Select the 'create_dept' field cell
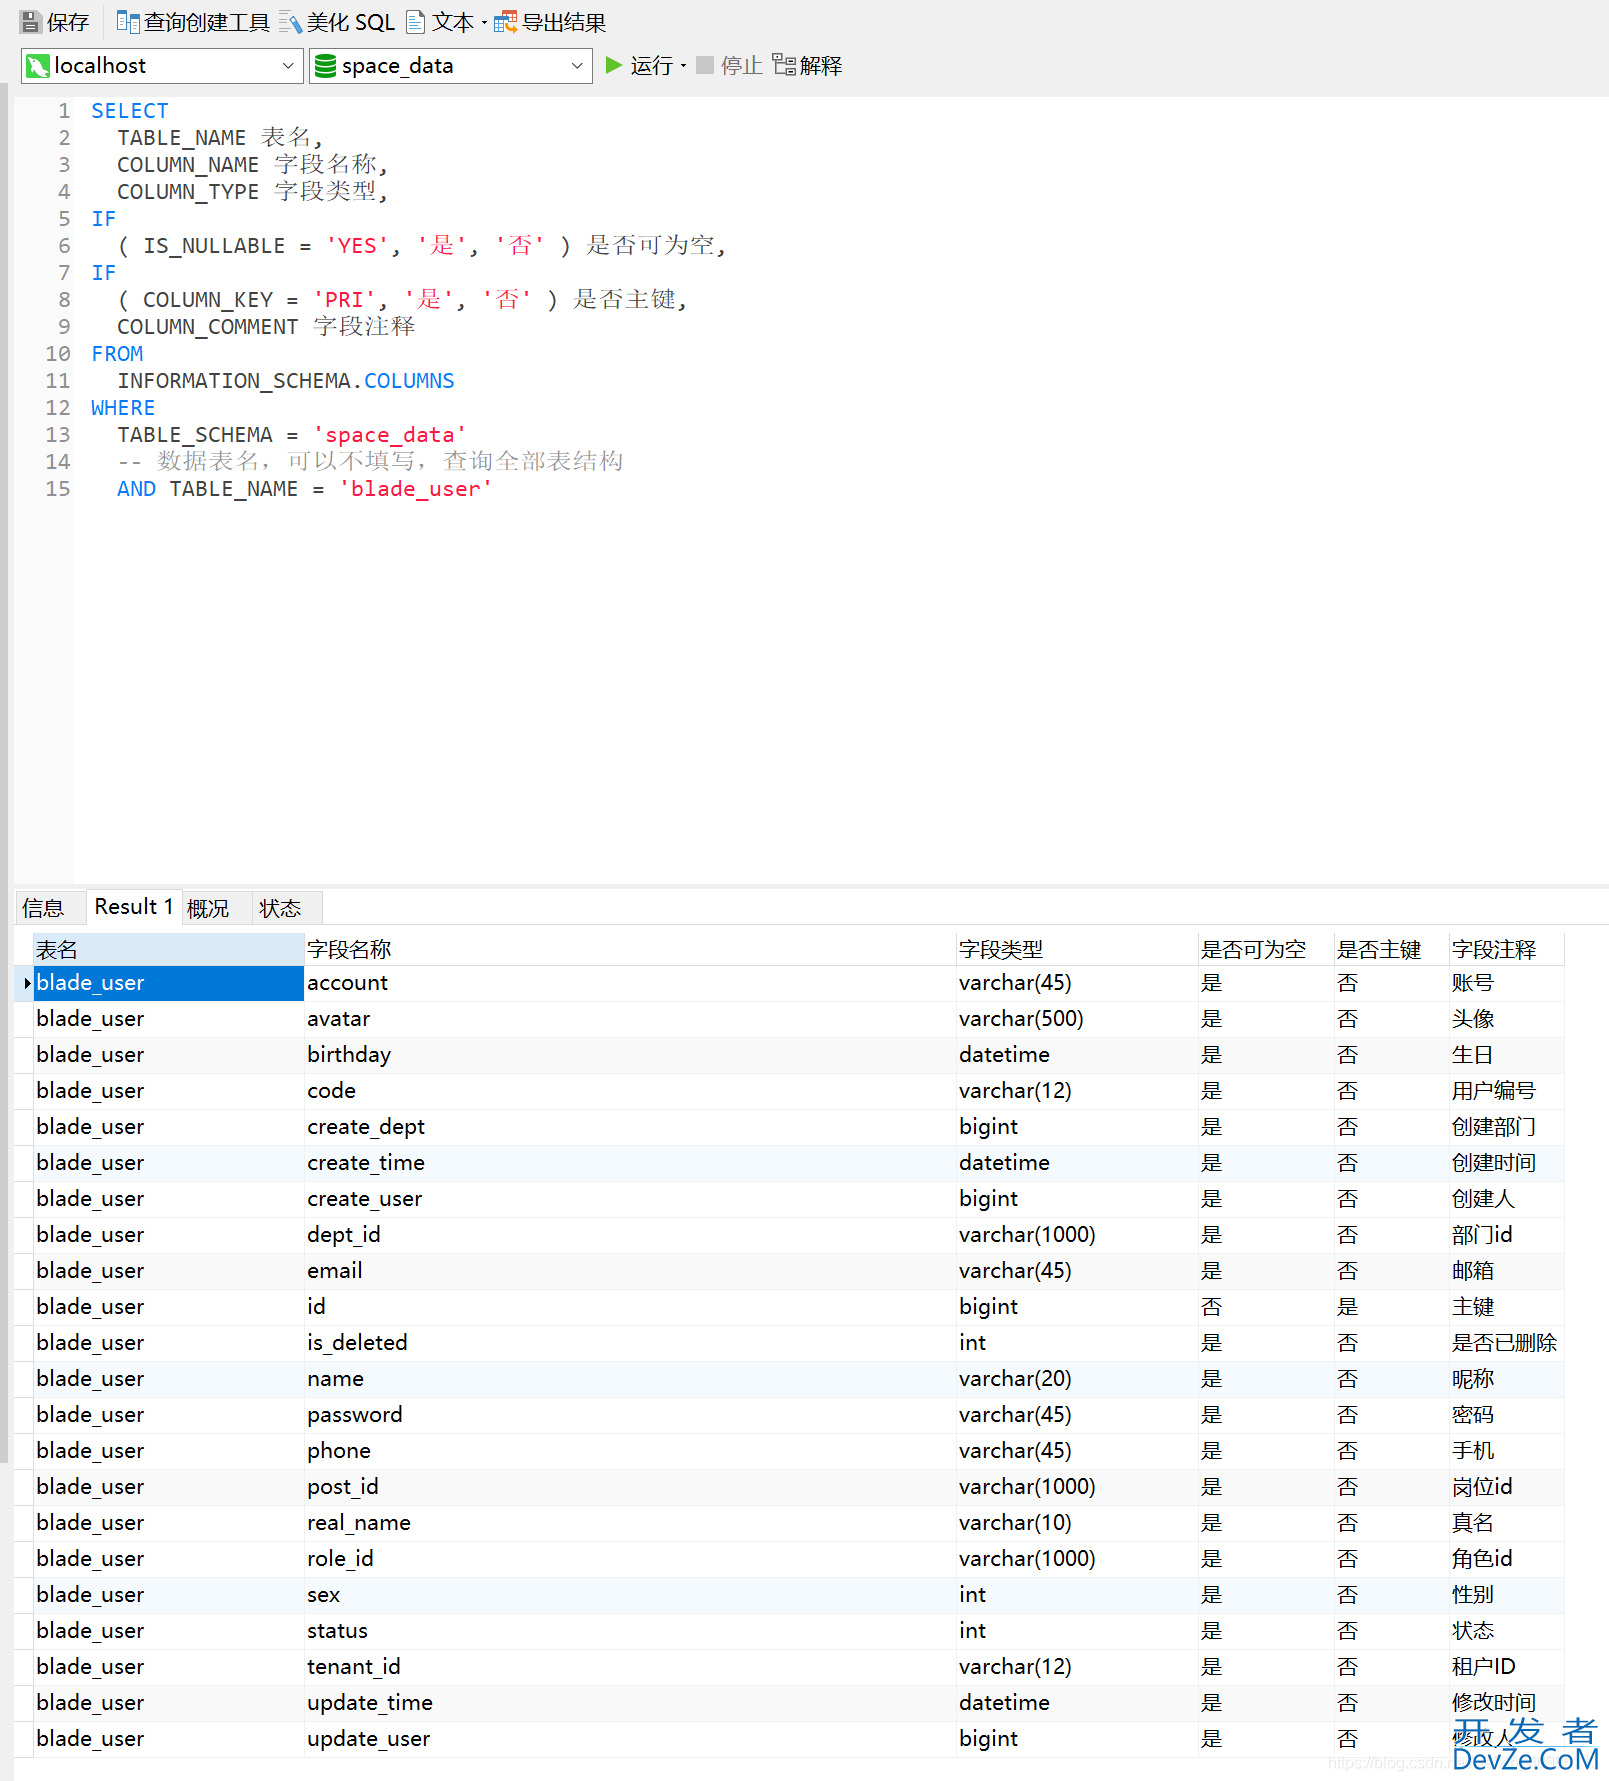The height and width of the screenshot is (1781, 1609). pos(630,1127)
